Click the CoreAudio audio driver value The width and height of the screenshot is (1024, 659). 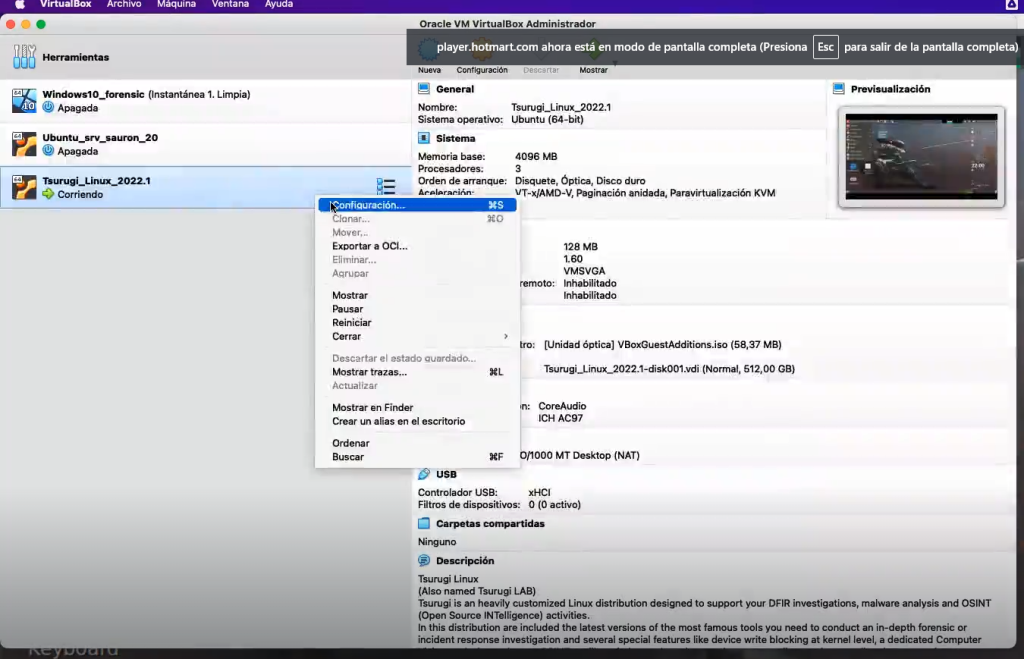click(x=562, y=406)
